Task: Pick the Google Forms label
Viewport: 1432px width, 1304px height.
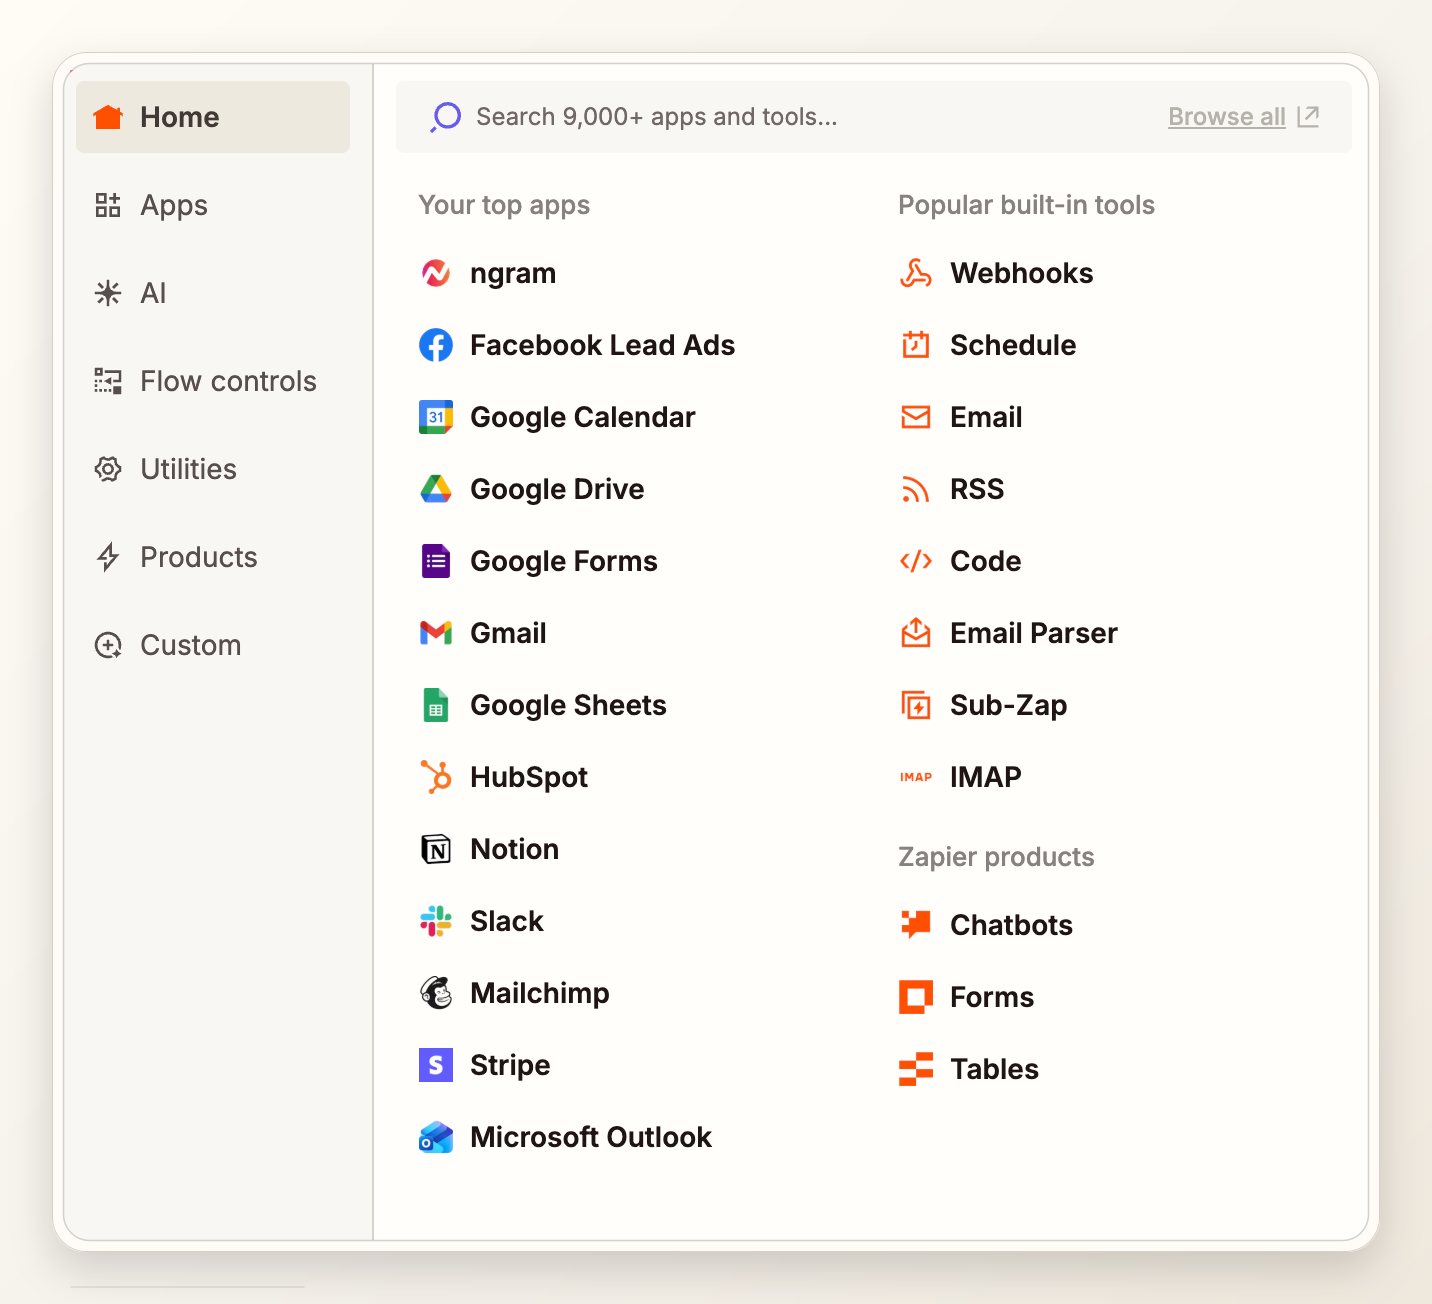Action: click(564, 561)
